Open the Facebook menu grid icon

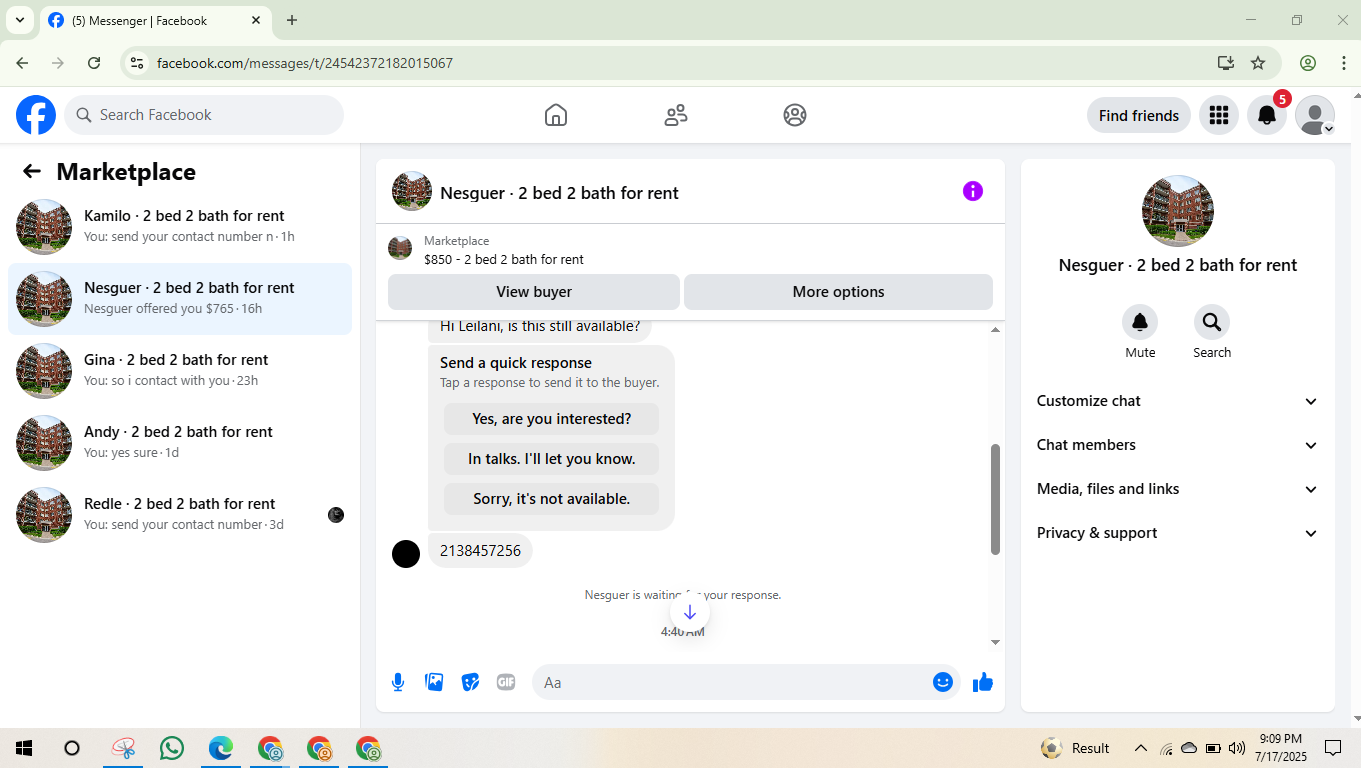coord(1219,115)
